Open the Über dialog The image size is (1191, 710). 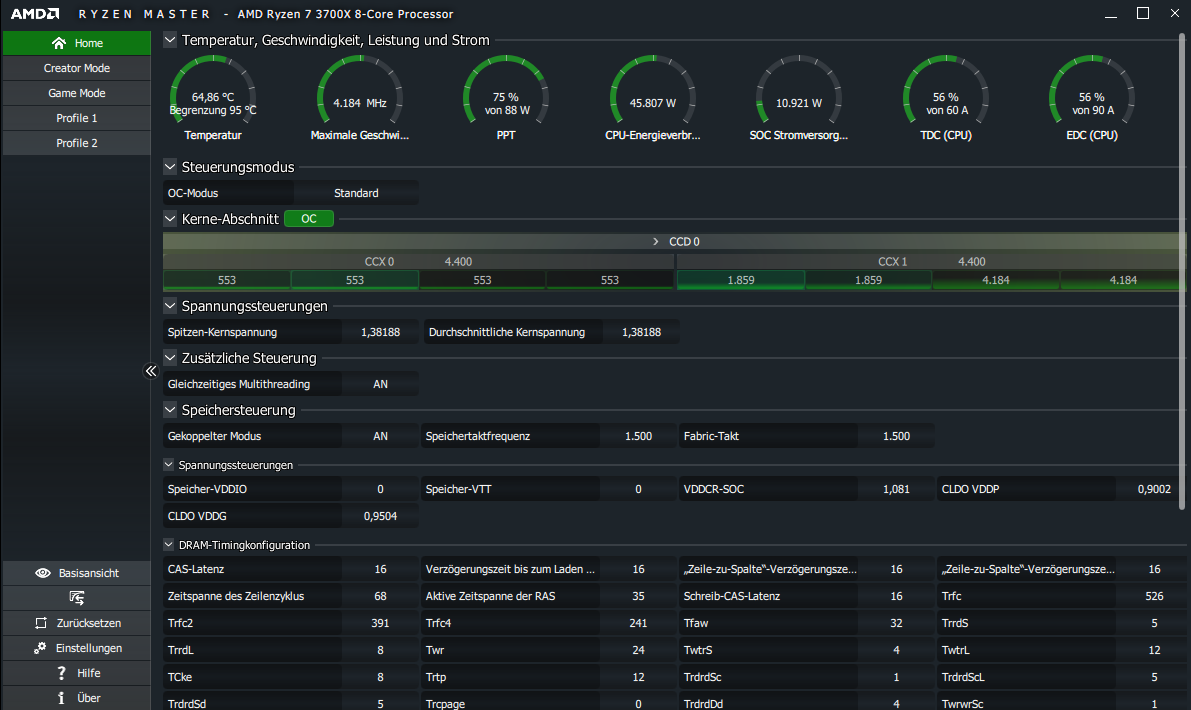(77, 699)
